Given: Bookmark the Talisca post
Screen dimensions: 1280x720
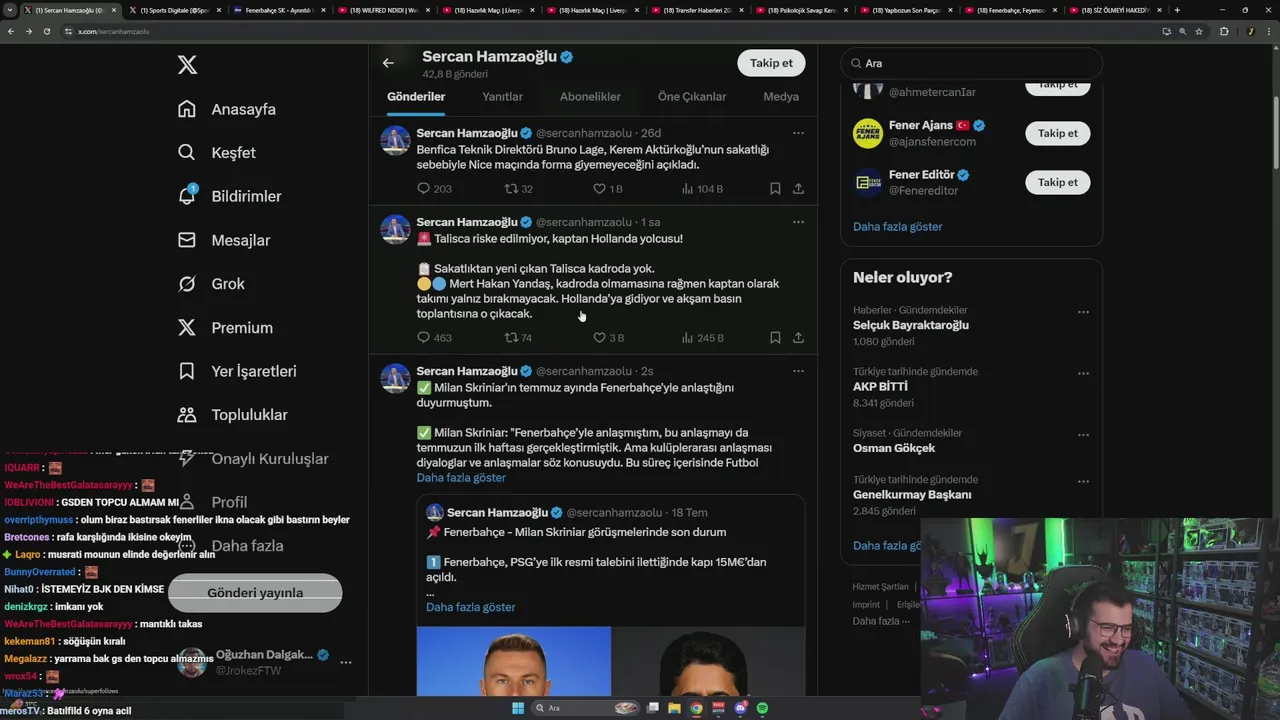Looking at the screenshot, I should point(775,338).
